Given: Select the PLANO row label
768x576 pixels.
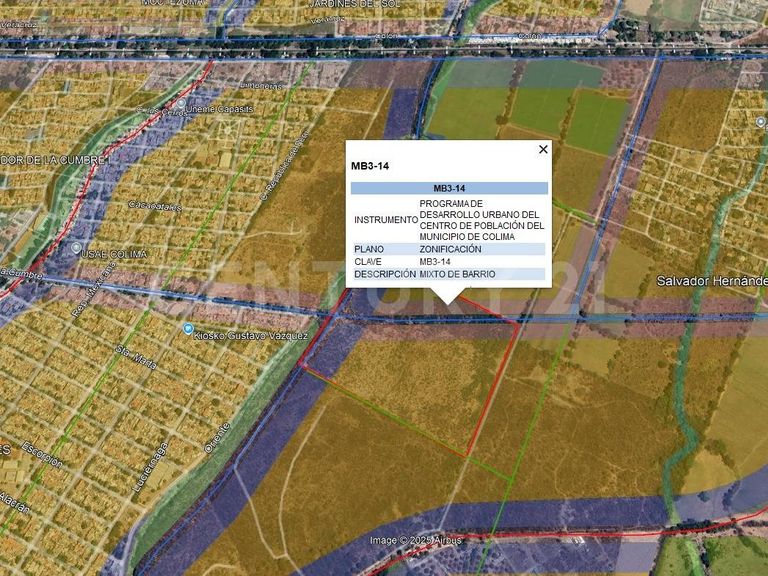Looking at the screenshot, I should [369, 249].
